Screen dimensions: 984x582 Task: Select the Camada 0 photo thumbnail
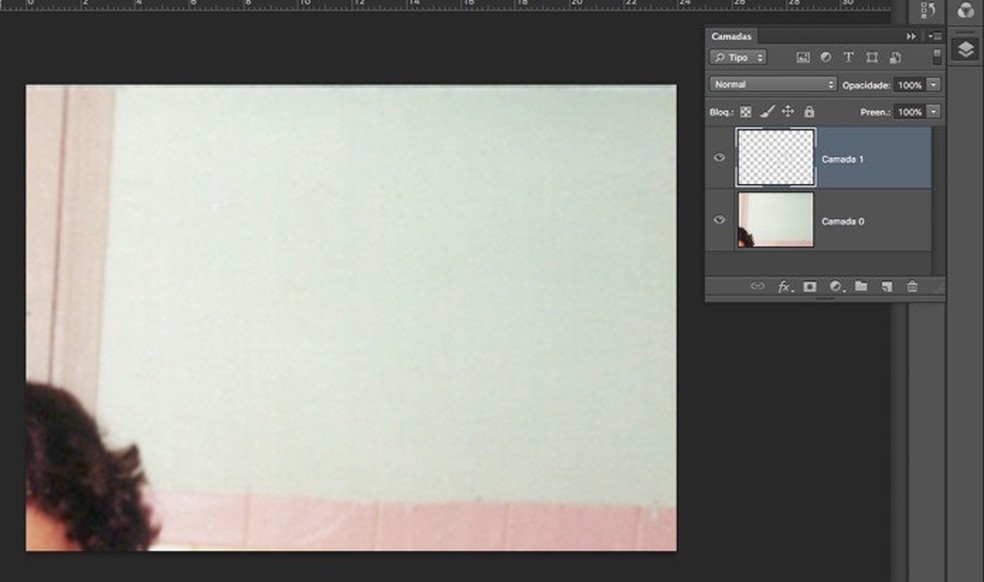click(x=776, y=220)
